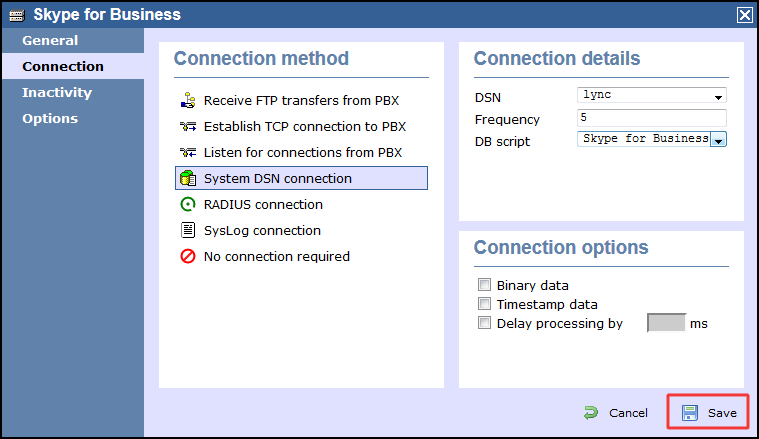Switch to the General tab
759x439 pixels.
point(50,41)
